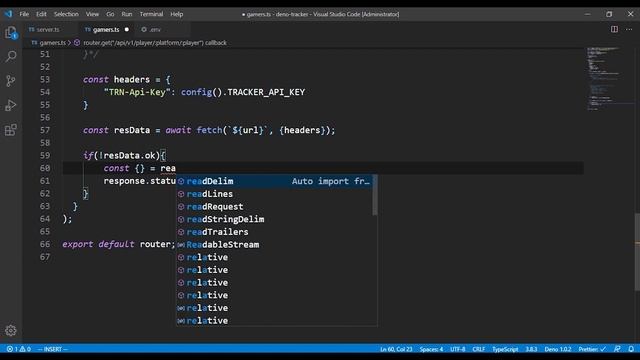This screenshot has width=640, height=360.
Task: Click 'resData.ok' condition on line 59
Action: point(129,156)
